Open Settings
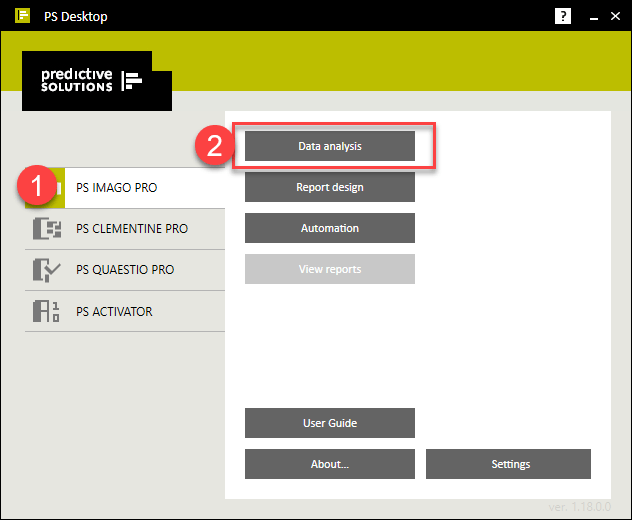The height and width of the screenshot is (520, 632). click(508, 464)
